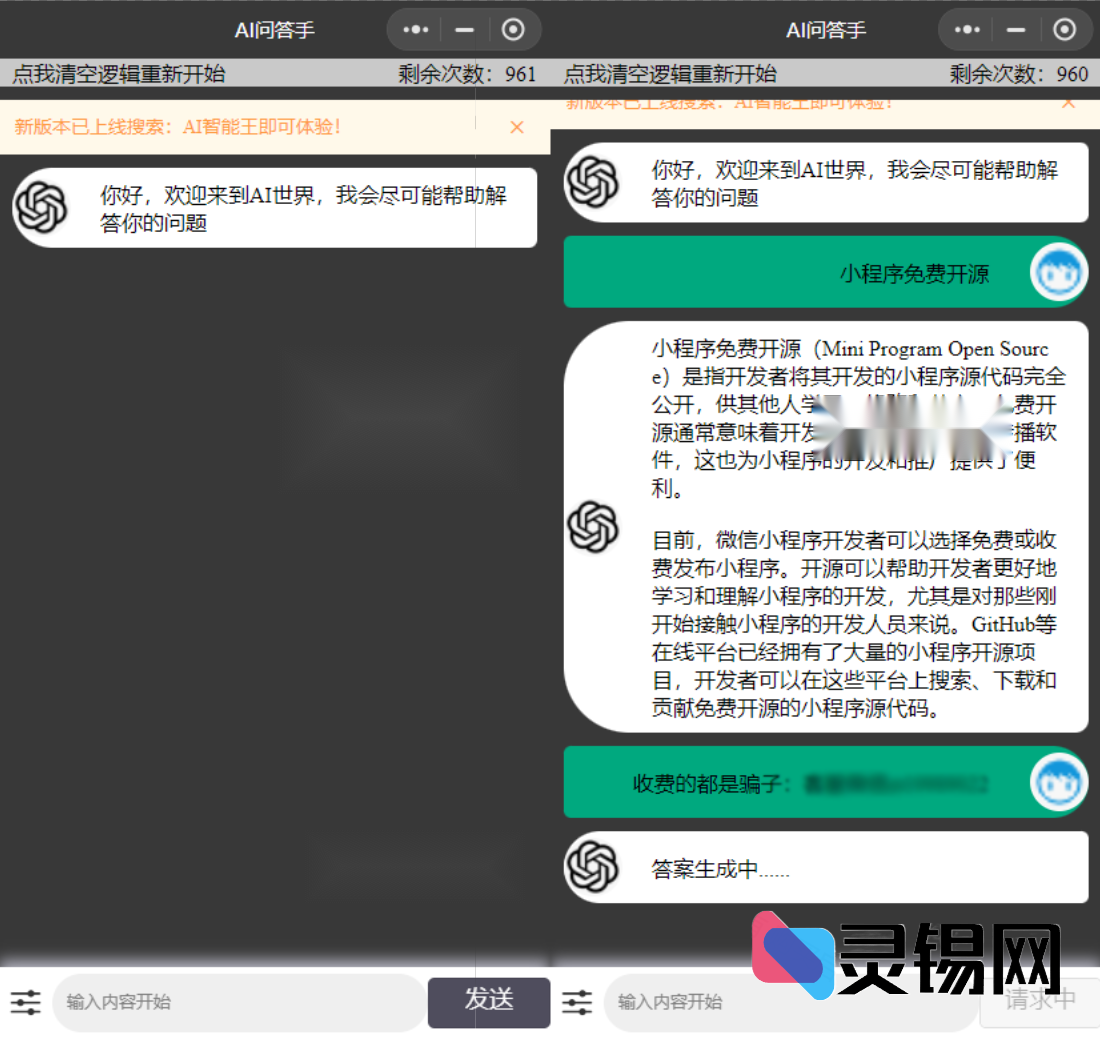Click the sliders icon left of the input field
Viewport: 1100px width, 1037px height.
coord(25,1002)
